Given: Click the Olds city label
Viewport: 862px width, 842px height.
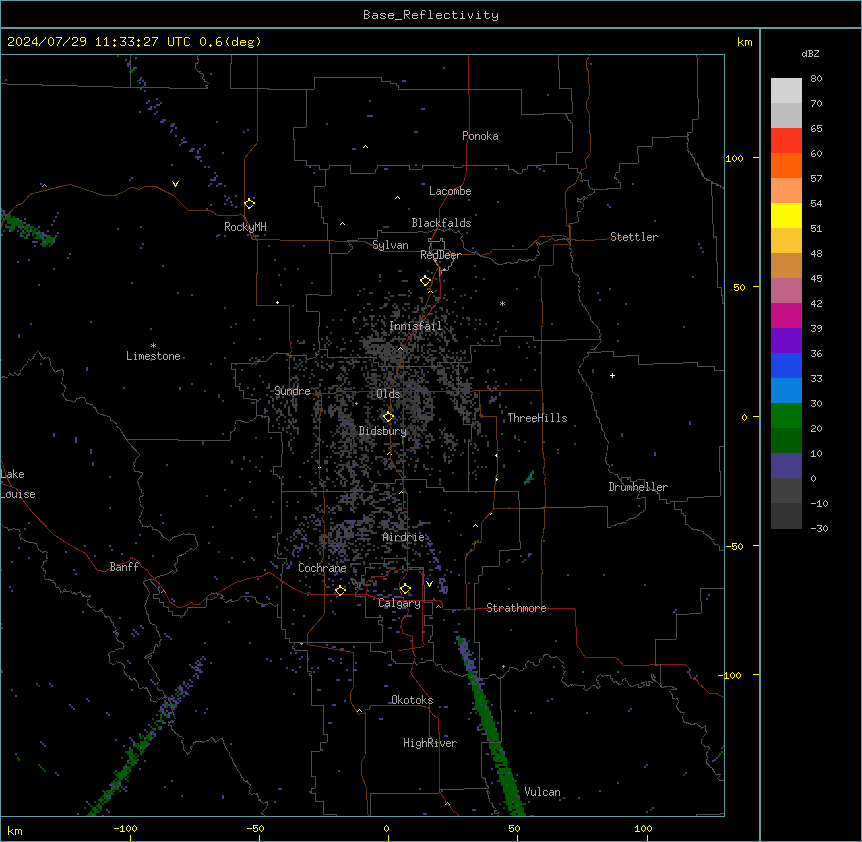Looking at the screenshot, I should tap(388, 394).
